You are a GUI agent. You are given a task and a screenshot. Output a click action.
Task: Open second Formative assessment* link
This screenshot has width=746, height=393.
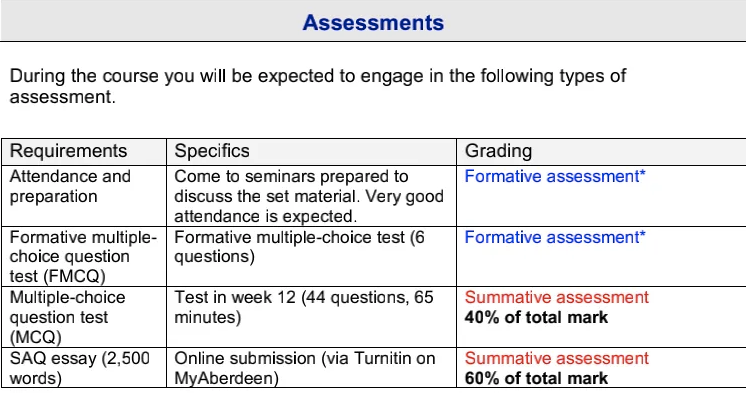[555, 237]
